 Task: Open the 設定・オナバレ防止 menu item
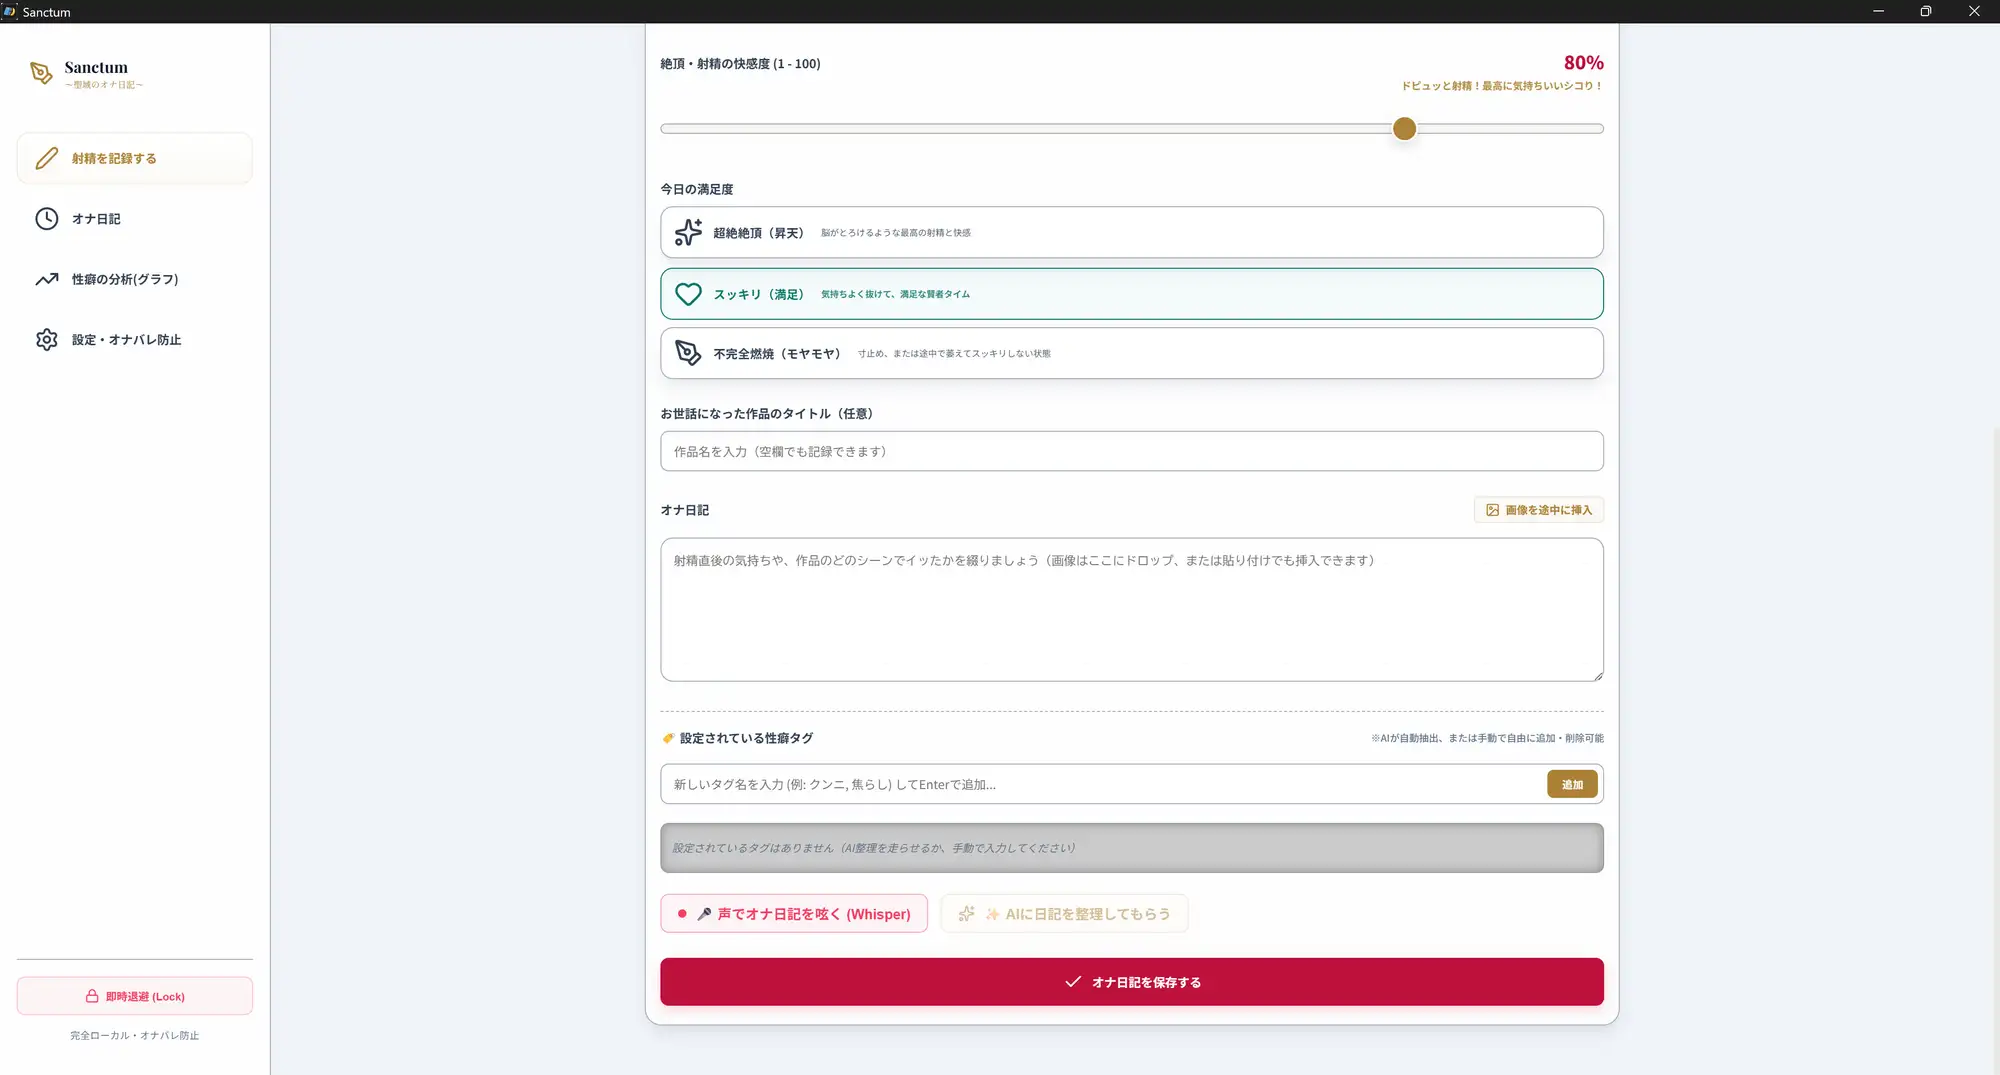click(135, 340)
